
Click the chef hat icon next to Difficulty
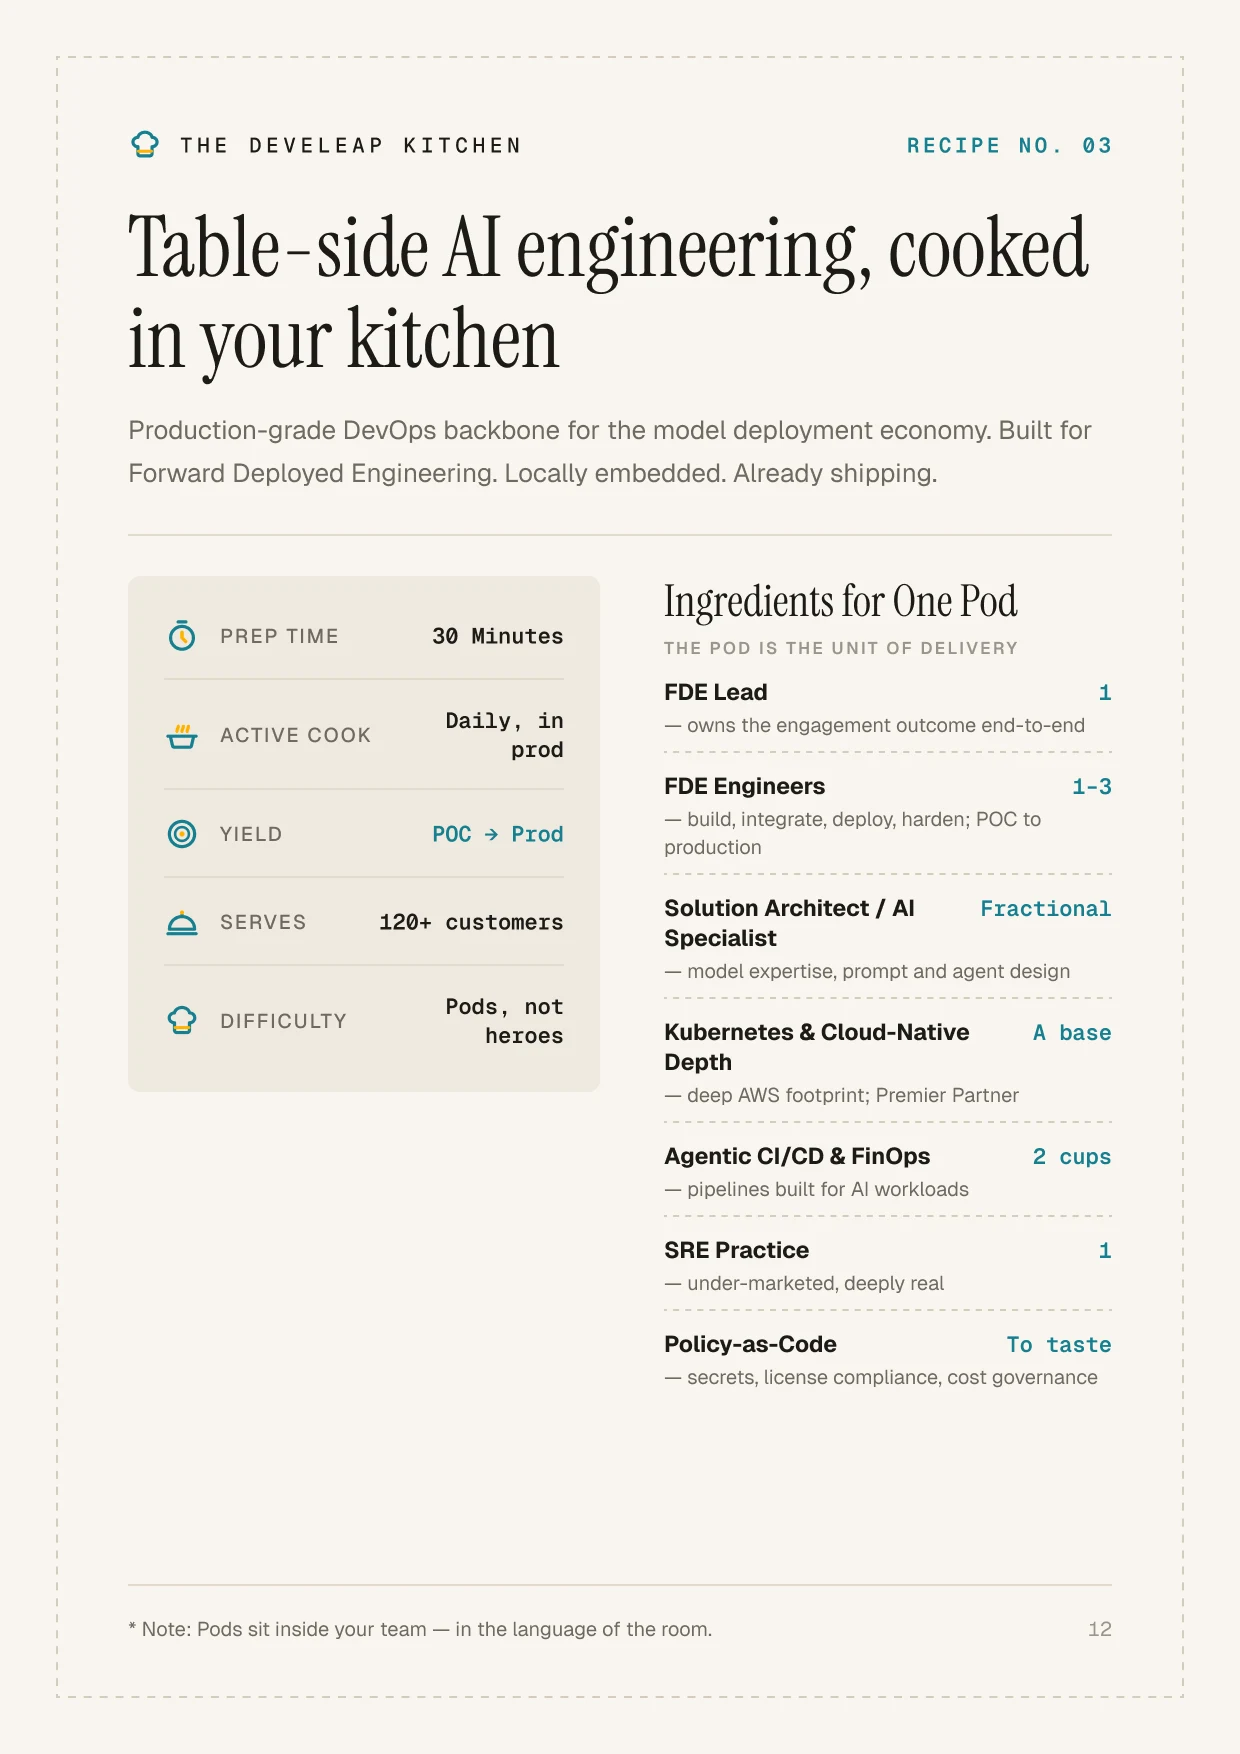coord(182,1020)
